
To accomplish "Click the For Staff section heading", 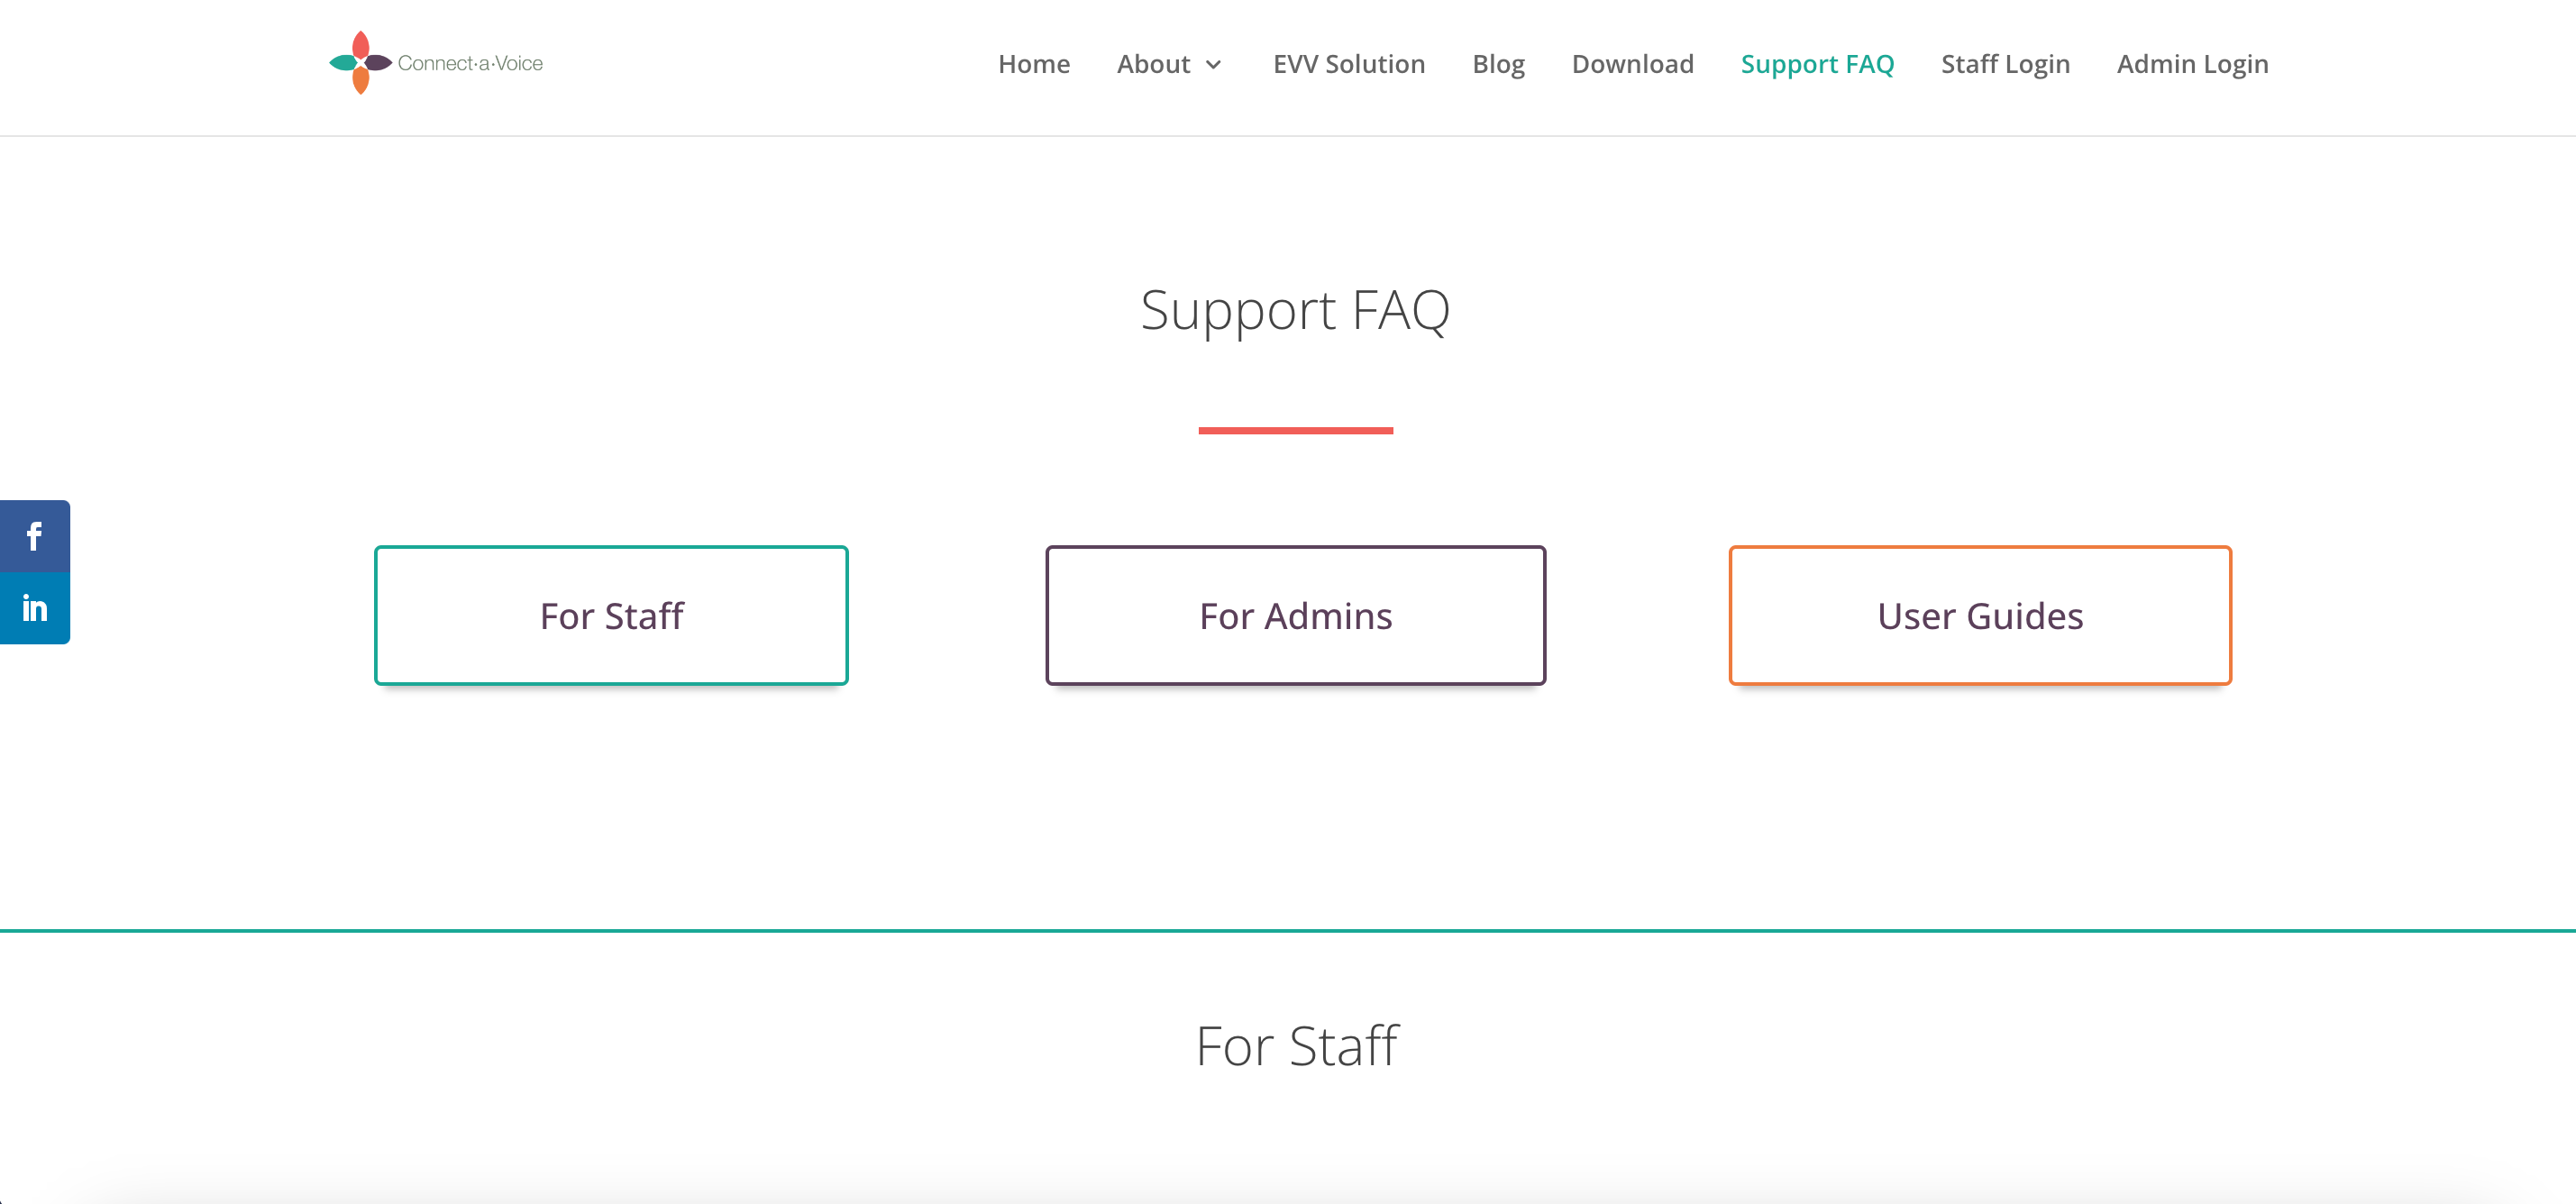I will (1296, 1046).
